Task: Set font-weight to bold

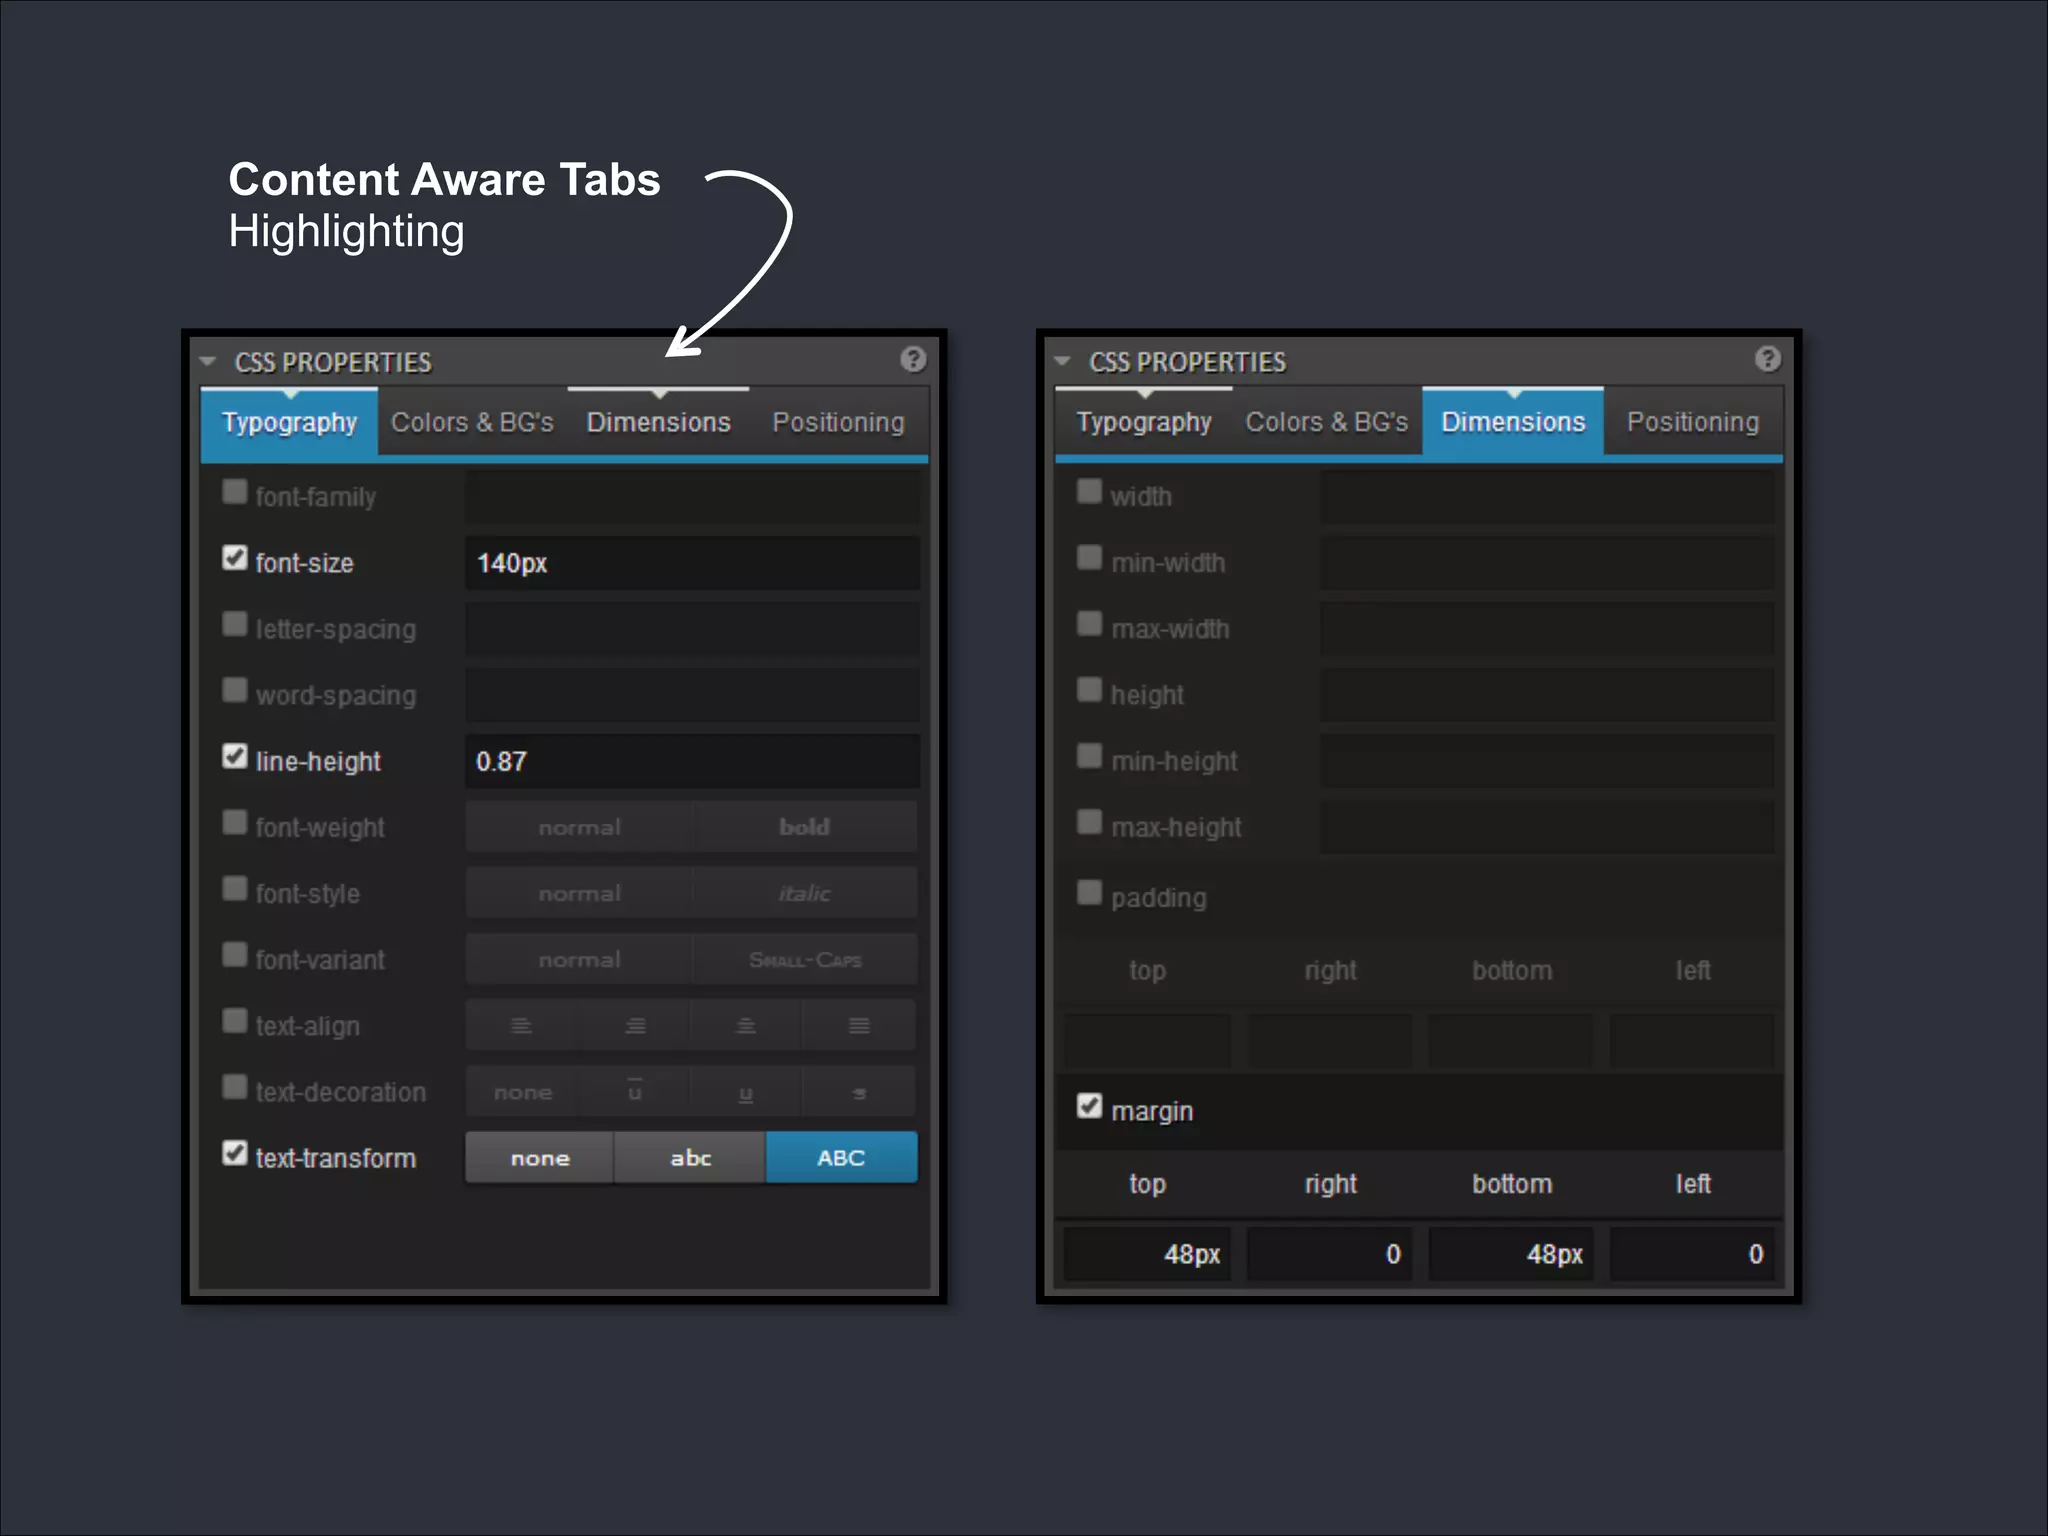Action: click(805, 827)
